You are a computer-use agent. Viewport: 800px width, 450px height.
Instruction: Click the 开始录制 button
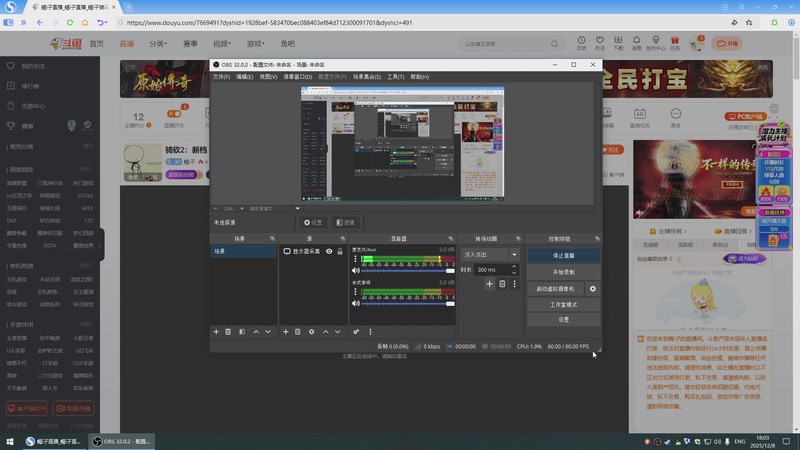[x=563, y=271]
